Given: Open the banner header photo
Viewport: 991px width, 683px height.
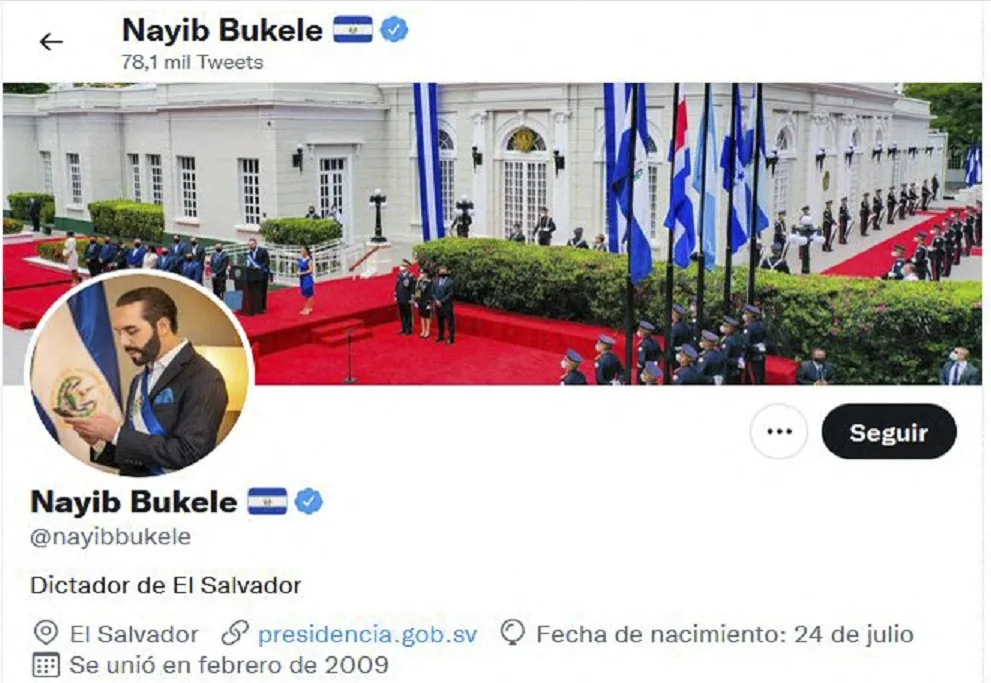Looking at the screenshot, I should tap(493, 234).
